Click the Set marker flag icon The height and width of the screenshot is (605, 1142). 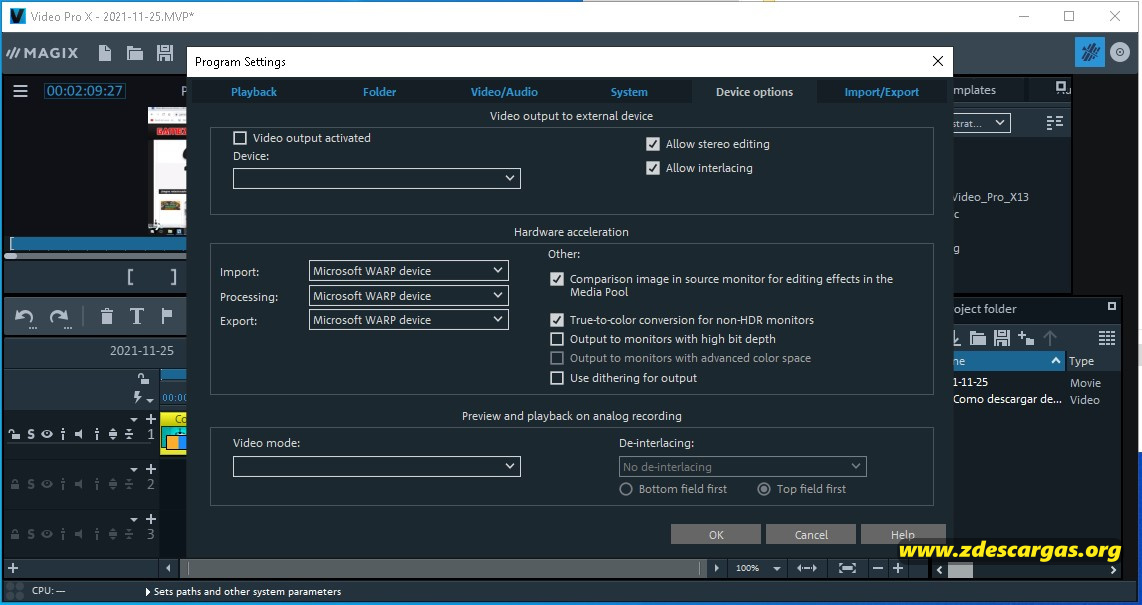pyautogui.click(x=167, y=316)
